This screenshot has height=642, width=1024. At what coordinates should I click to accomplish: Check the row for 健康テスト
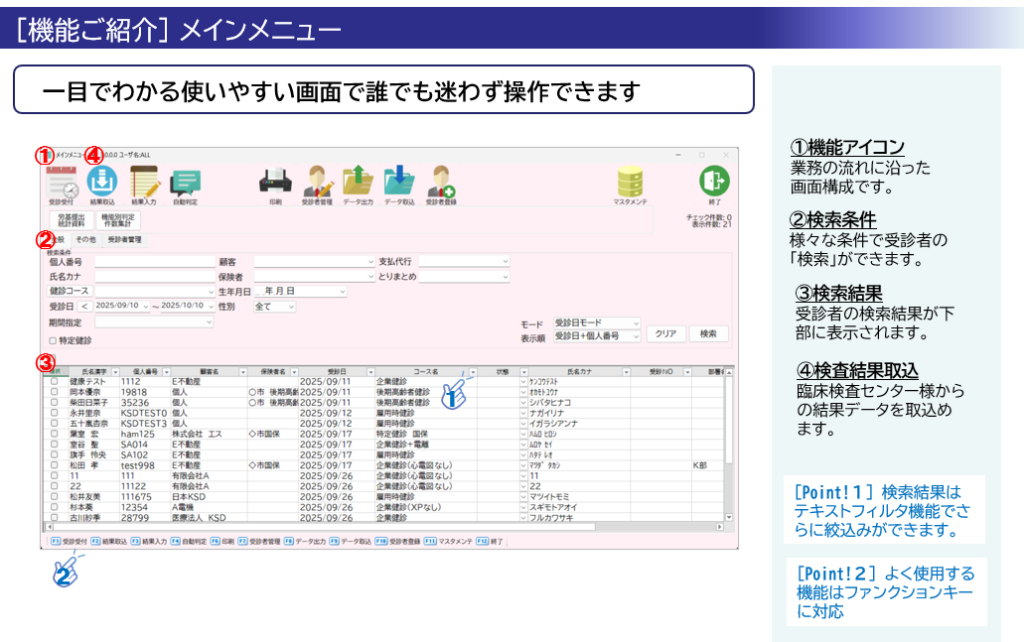54,381
